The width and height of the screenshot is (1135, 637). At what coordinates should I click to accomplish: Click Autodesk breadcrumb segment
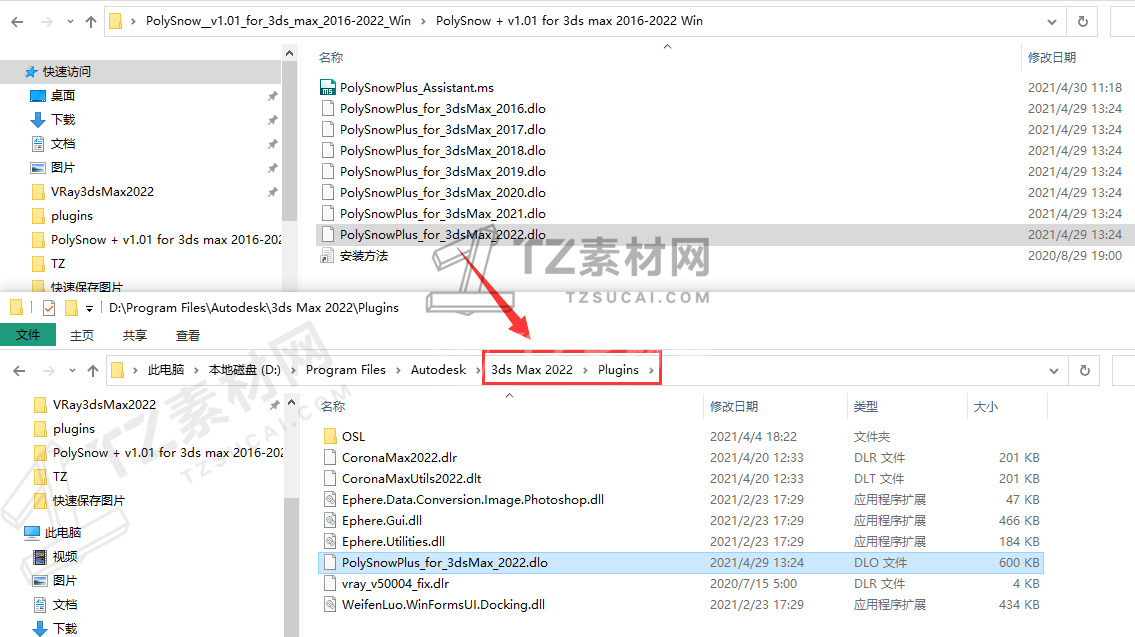coord(438,370)
